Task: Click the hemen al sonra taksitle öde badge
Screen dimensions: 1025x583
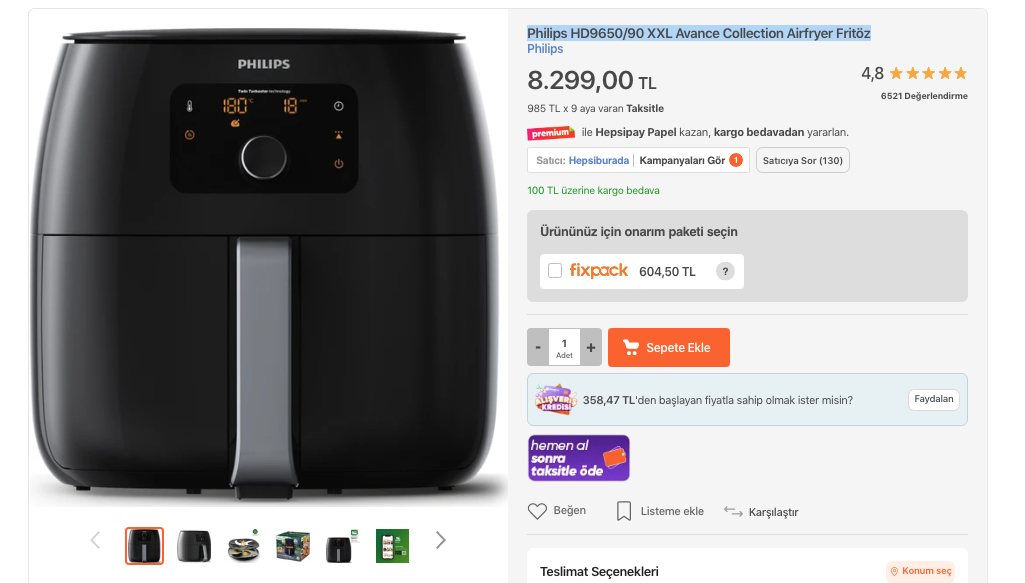Action: point(579,458)
